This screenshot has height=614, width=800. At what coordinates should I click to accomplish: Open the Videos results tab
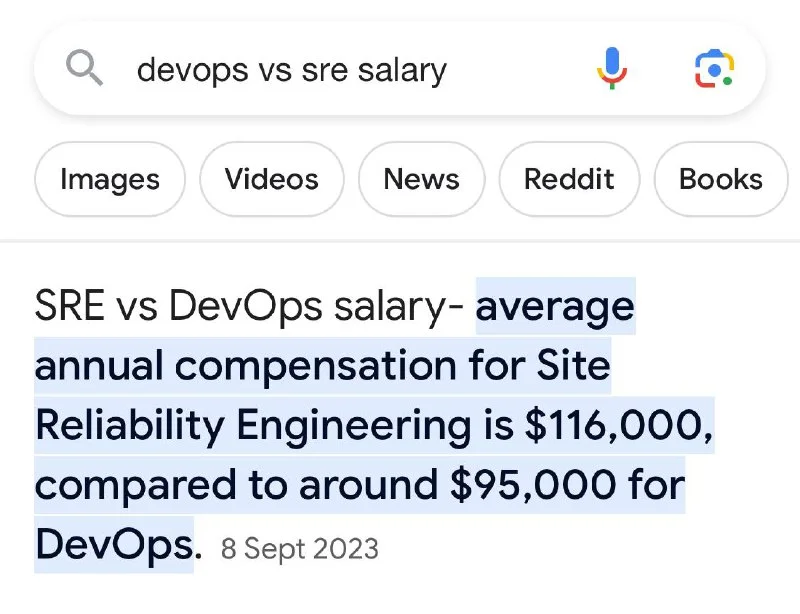271,179
